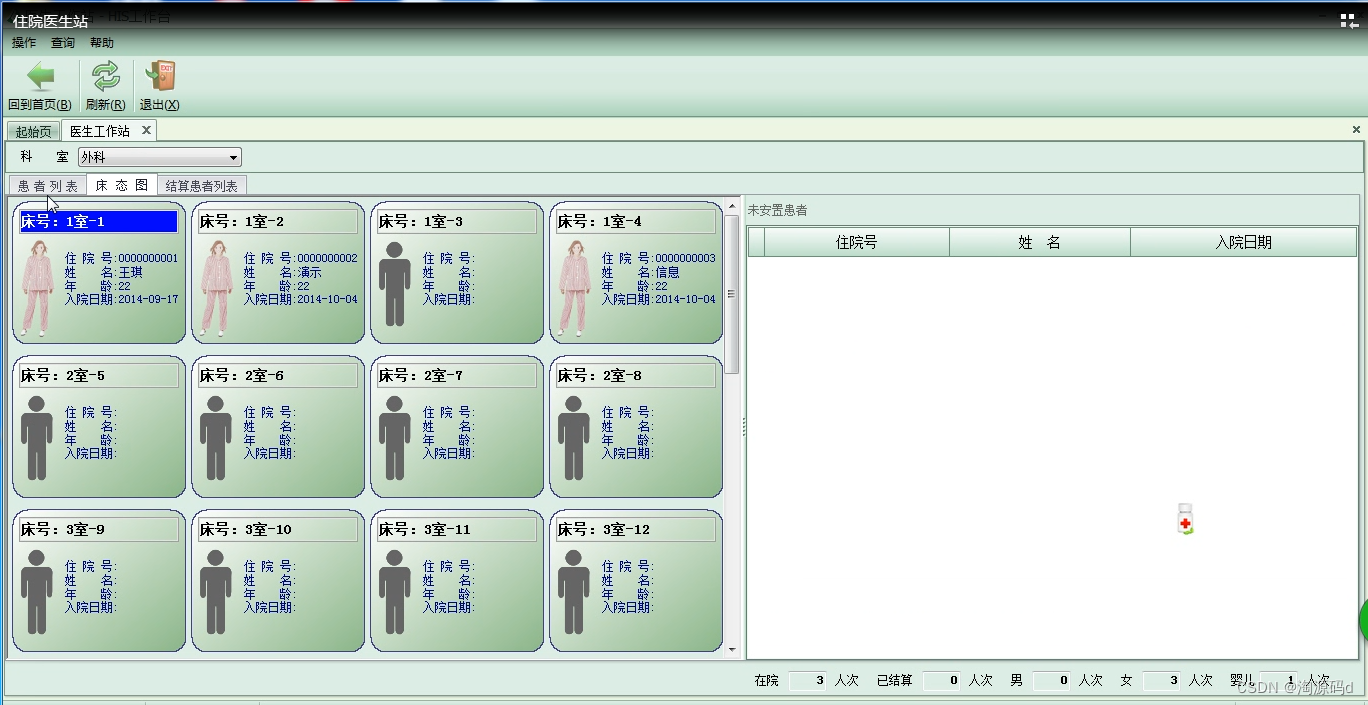Viewport: 1368px width, 705px height.
Task: Select empty silhouette in bed 2室-8
Action: [574, 438]
